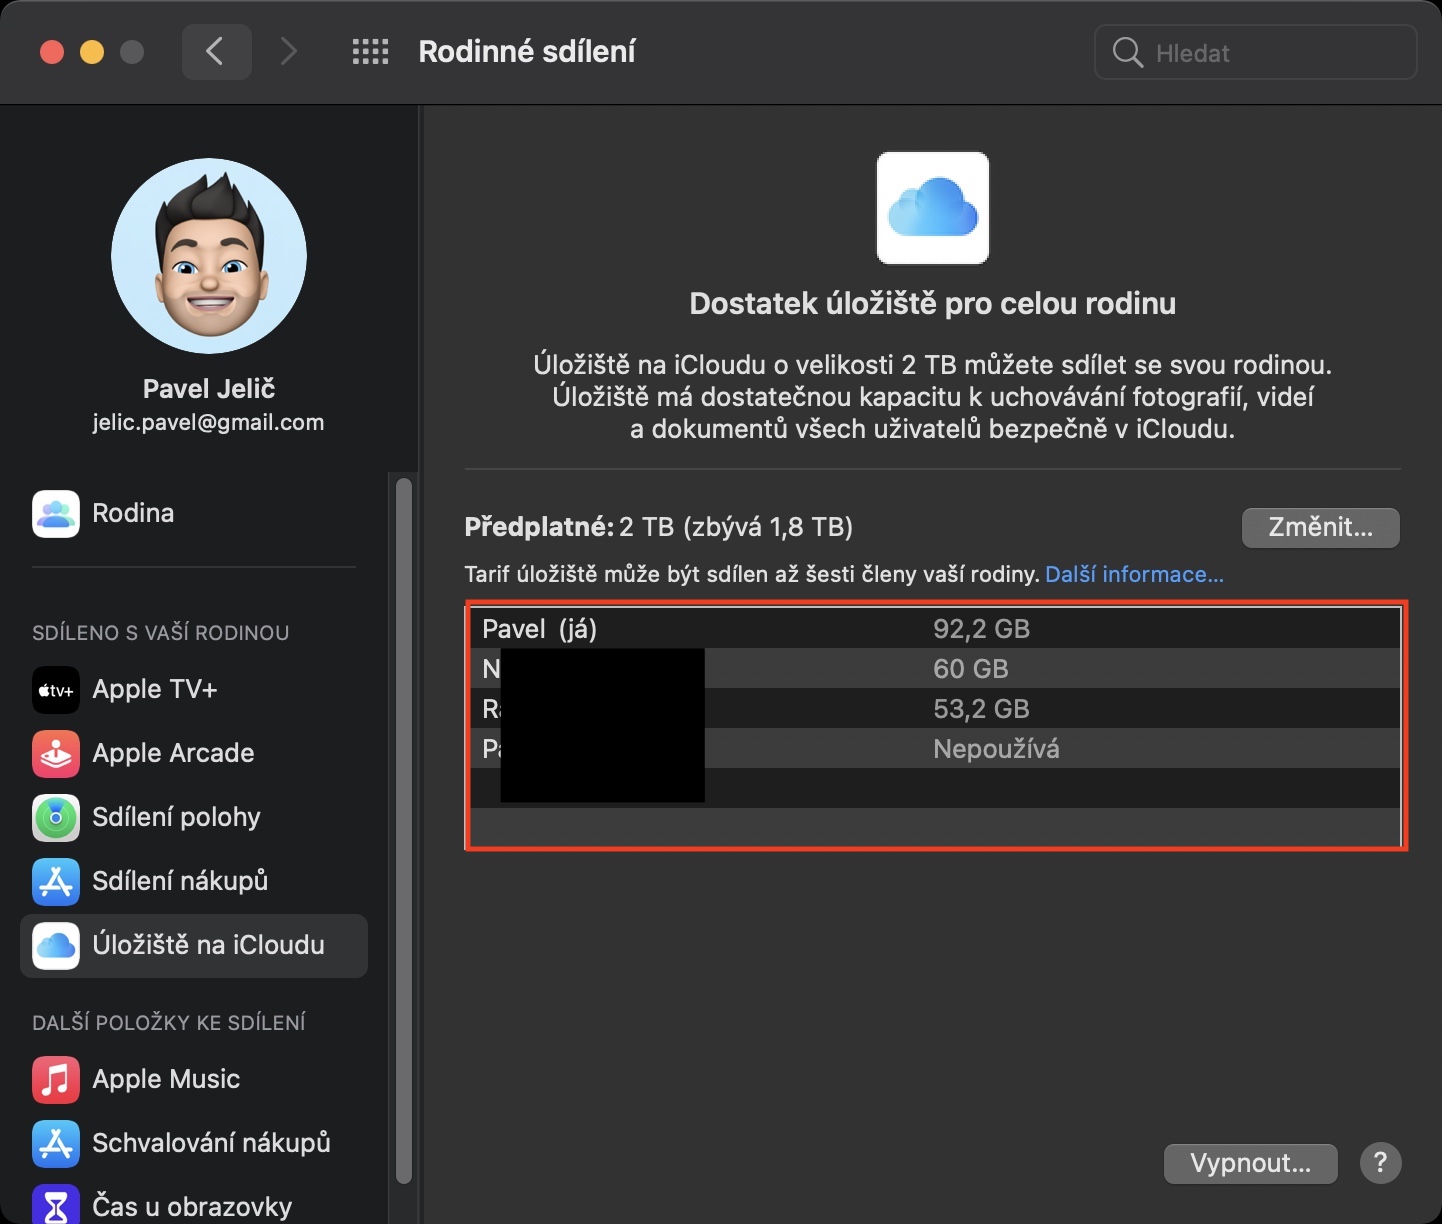Click the Apple Music note icon
Screen dimensions: 1442x1224
click(x=56, y=1080)
